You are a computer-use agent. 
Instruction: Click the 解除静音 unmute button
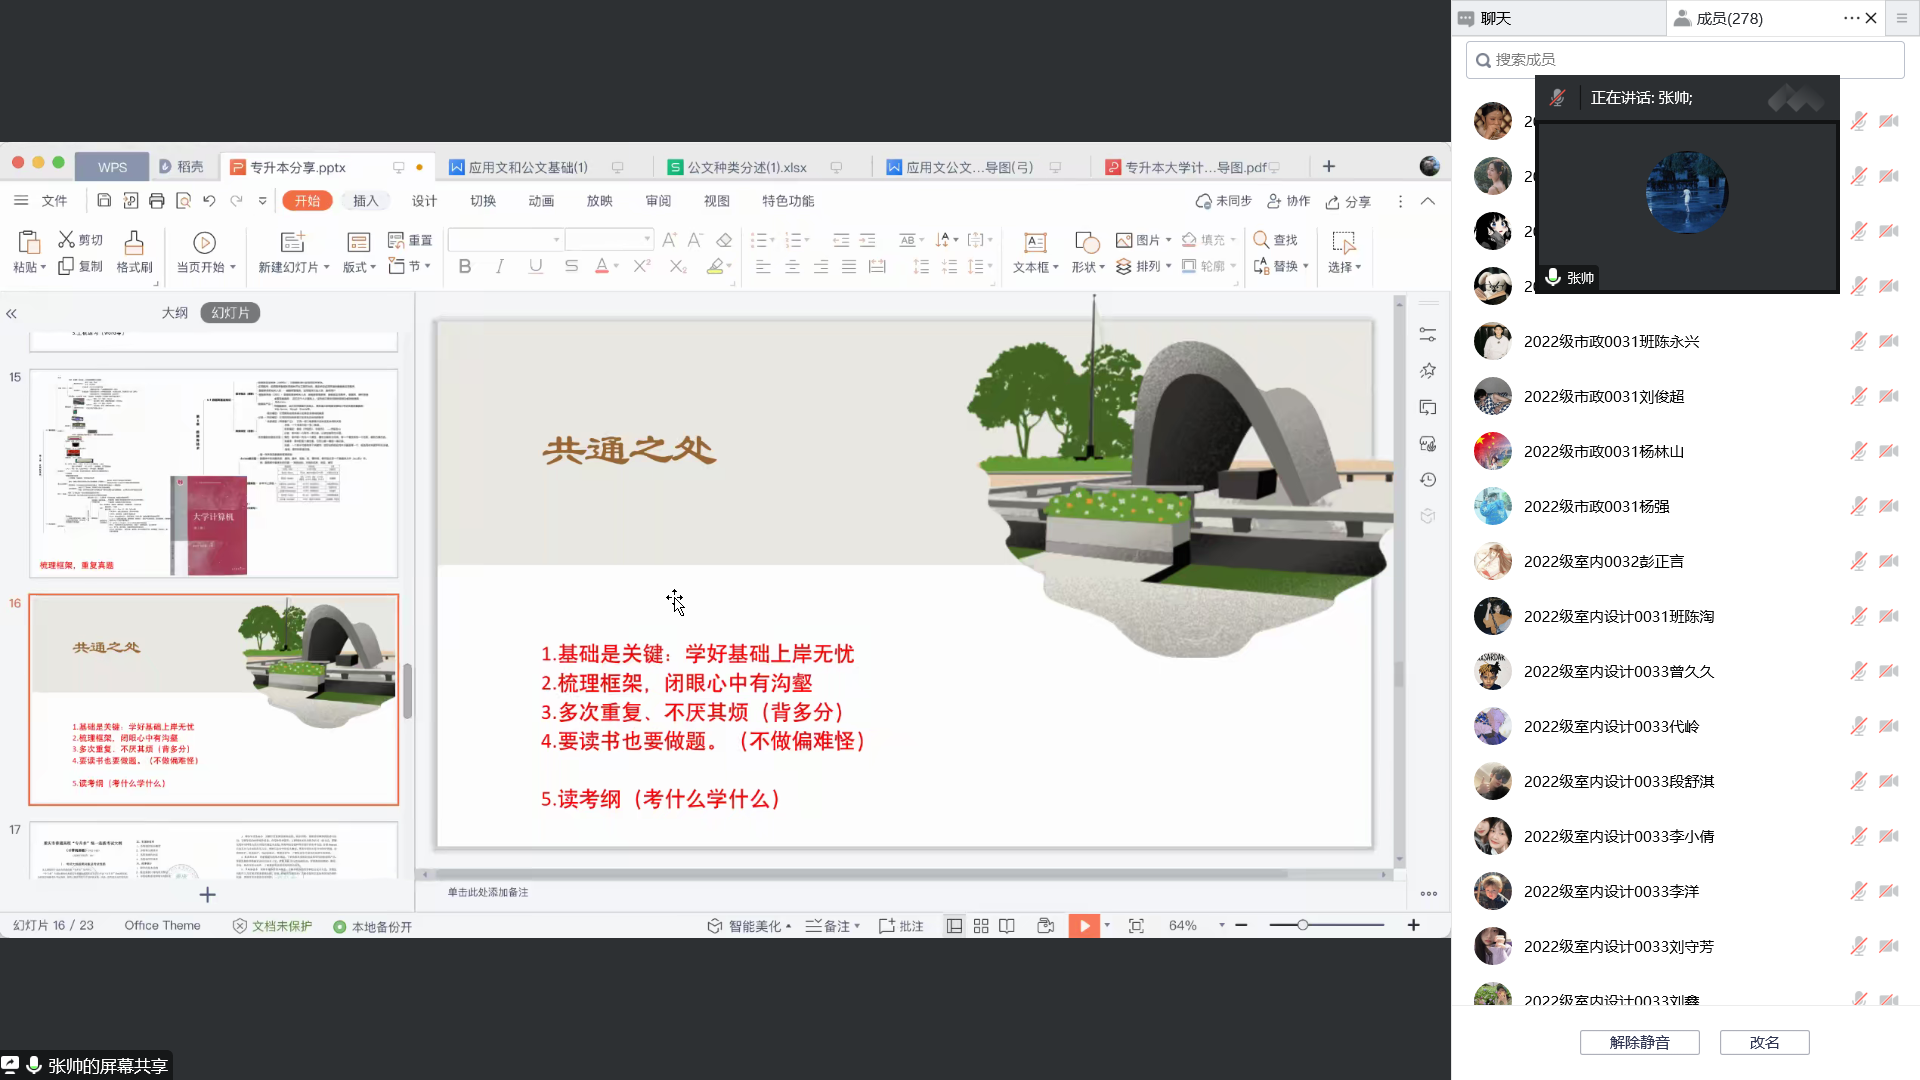click(1639, 1042)
